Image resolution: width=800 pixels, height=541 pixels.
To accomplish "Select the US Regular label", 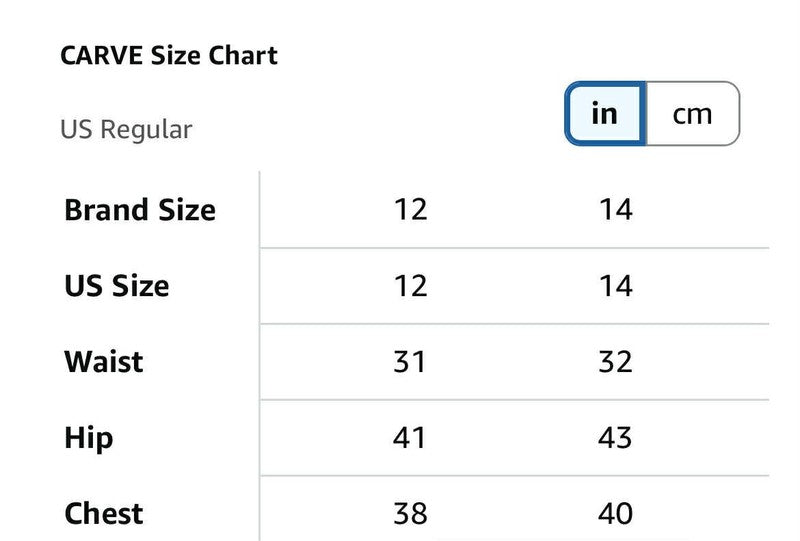I will (126, 130).
